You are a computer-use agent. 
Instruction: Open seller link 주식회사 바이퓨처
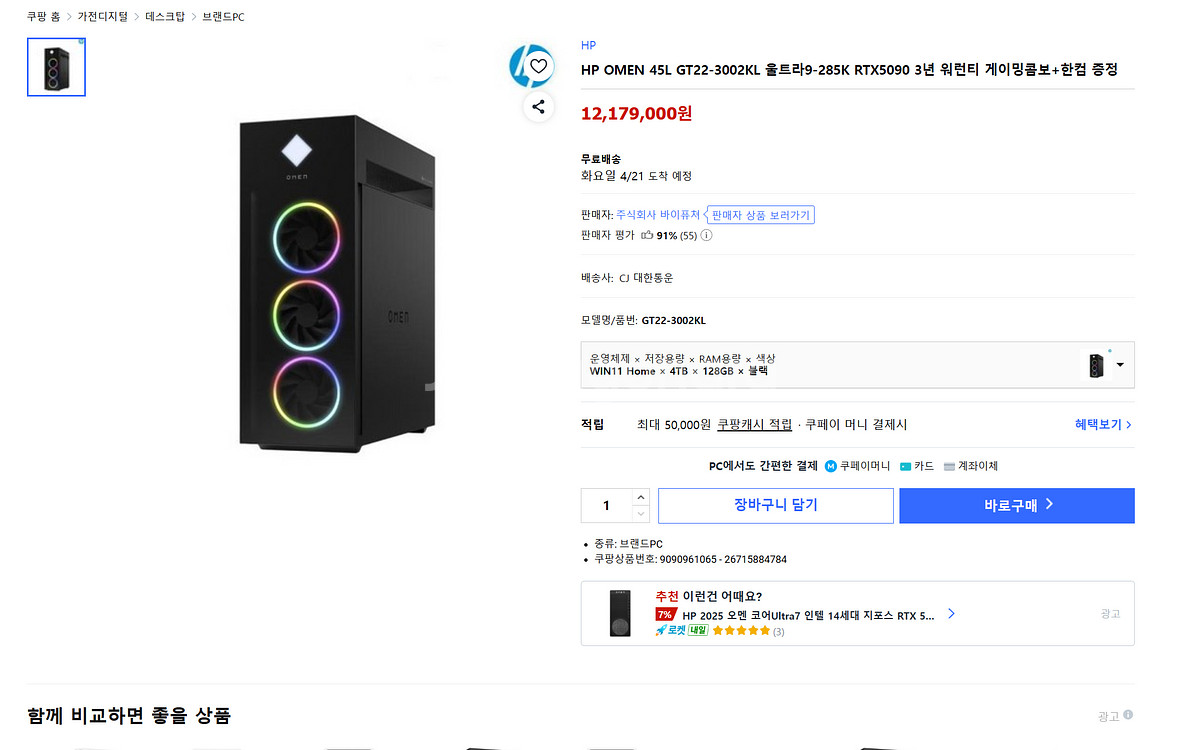658,215
